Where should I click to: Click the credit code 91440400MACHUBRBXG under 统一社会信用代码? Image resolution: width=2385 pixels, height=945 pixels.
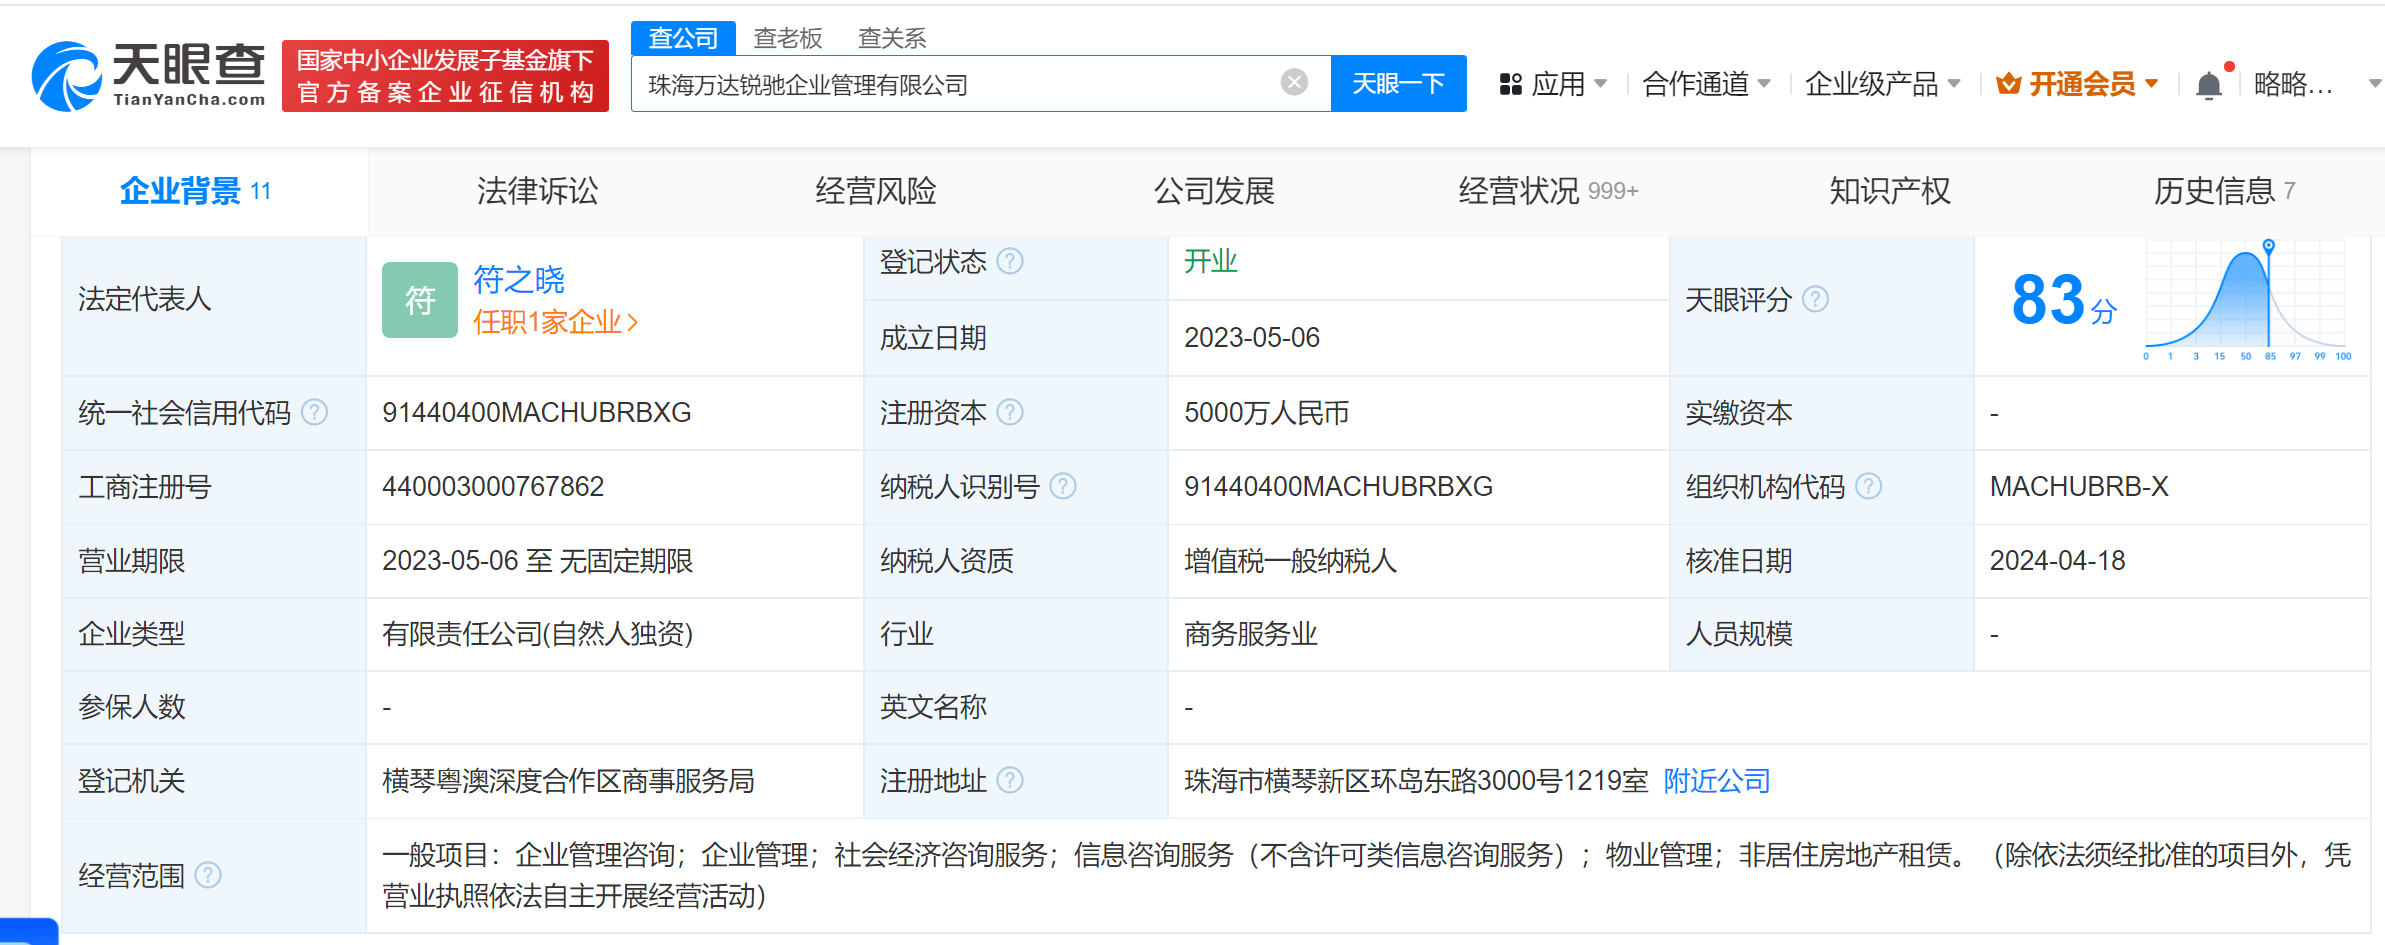point(537,412)
